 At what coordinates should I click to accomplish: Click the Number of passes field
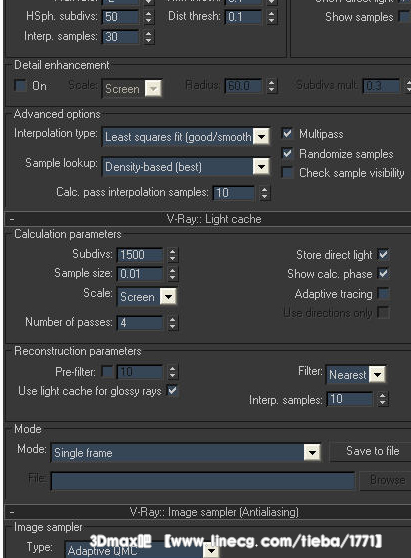coord(140,323)
